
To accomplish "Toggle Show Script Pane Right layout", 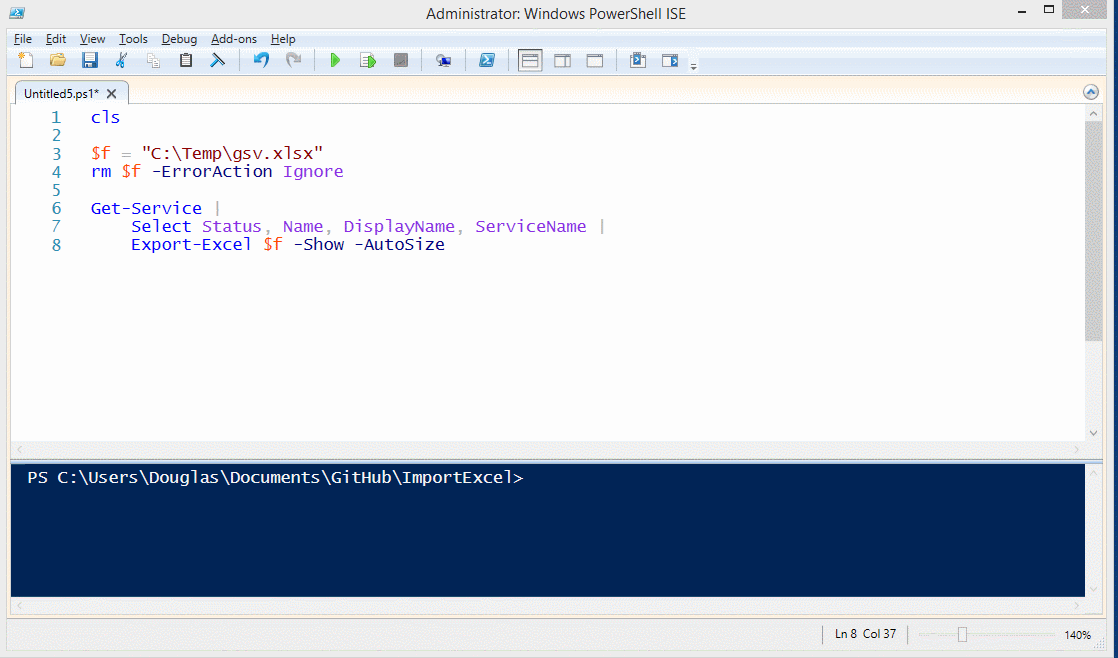I will click(562, 61).
